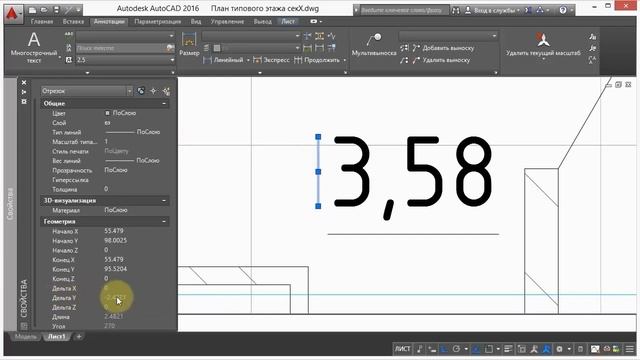Image resolution: width=640 pixels, height=360 pixels.
Task: Click the search keyword input field
Action: [x=404, y=10]
